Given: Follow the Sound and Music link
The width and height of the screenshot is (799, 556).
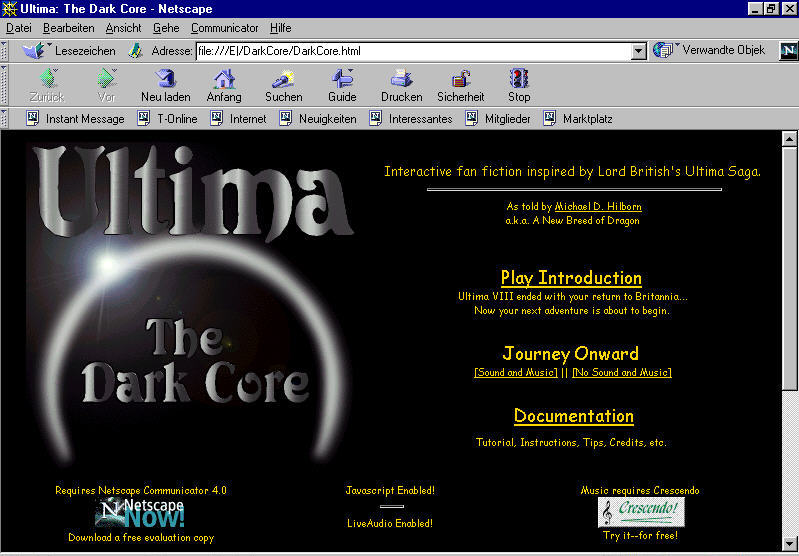Looking at the screenshot, I should [x=516, y=373].
